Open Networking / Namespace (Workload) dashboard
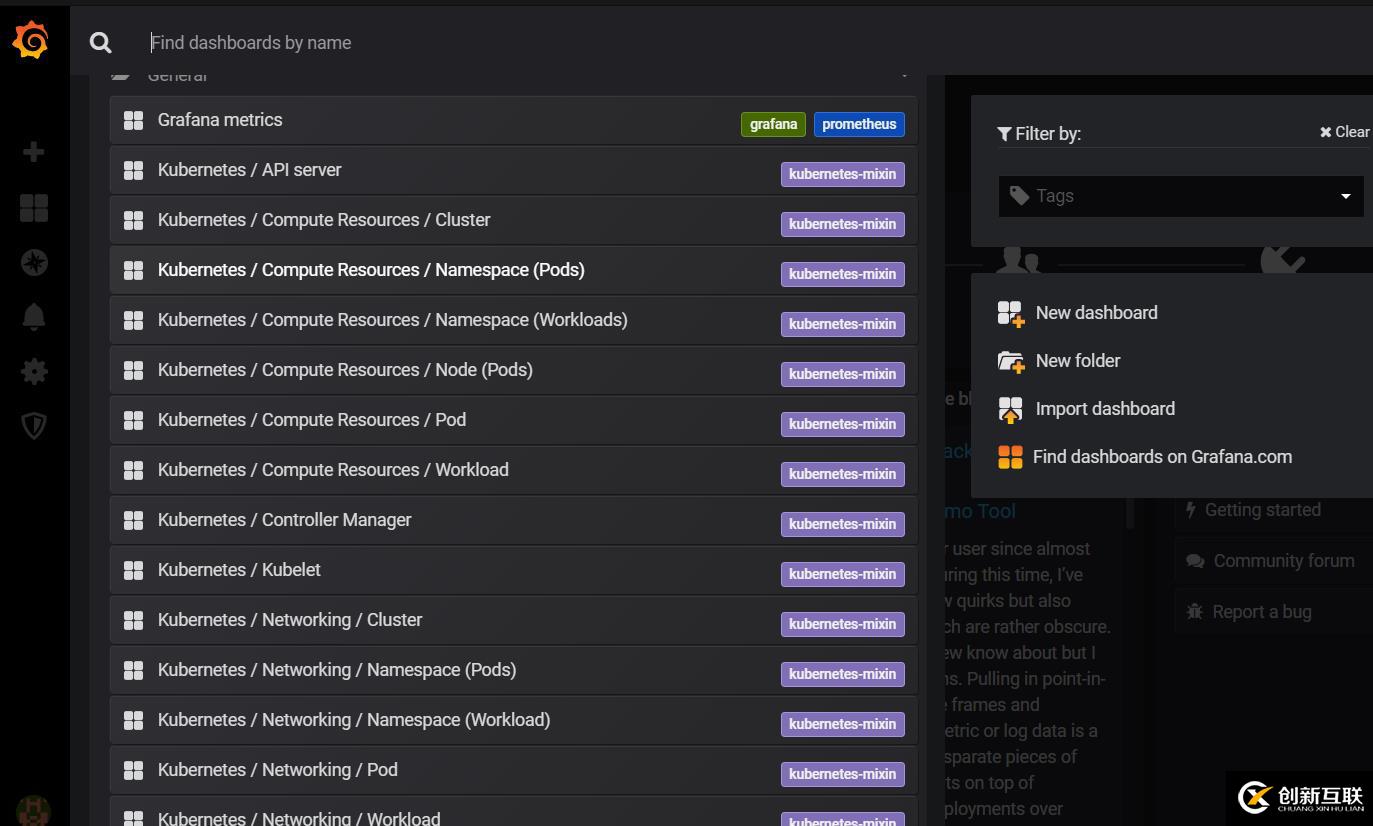The width and height of the screenshot is (1373, 826). (x=513, y=720)
